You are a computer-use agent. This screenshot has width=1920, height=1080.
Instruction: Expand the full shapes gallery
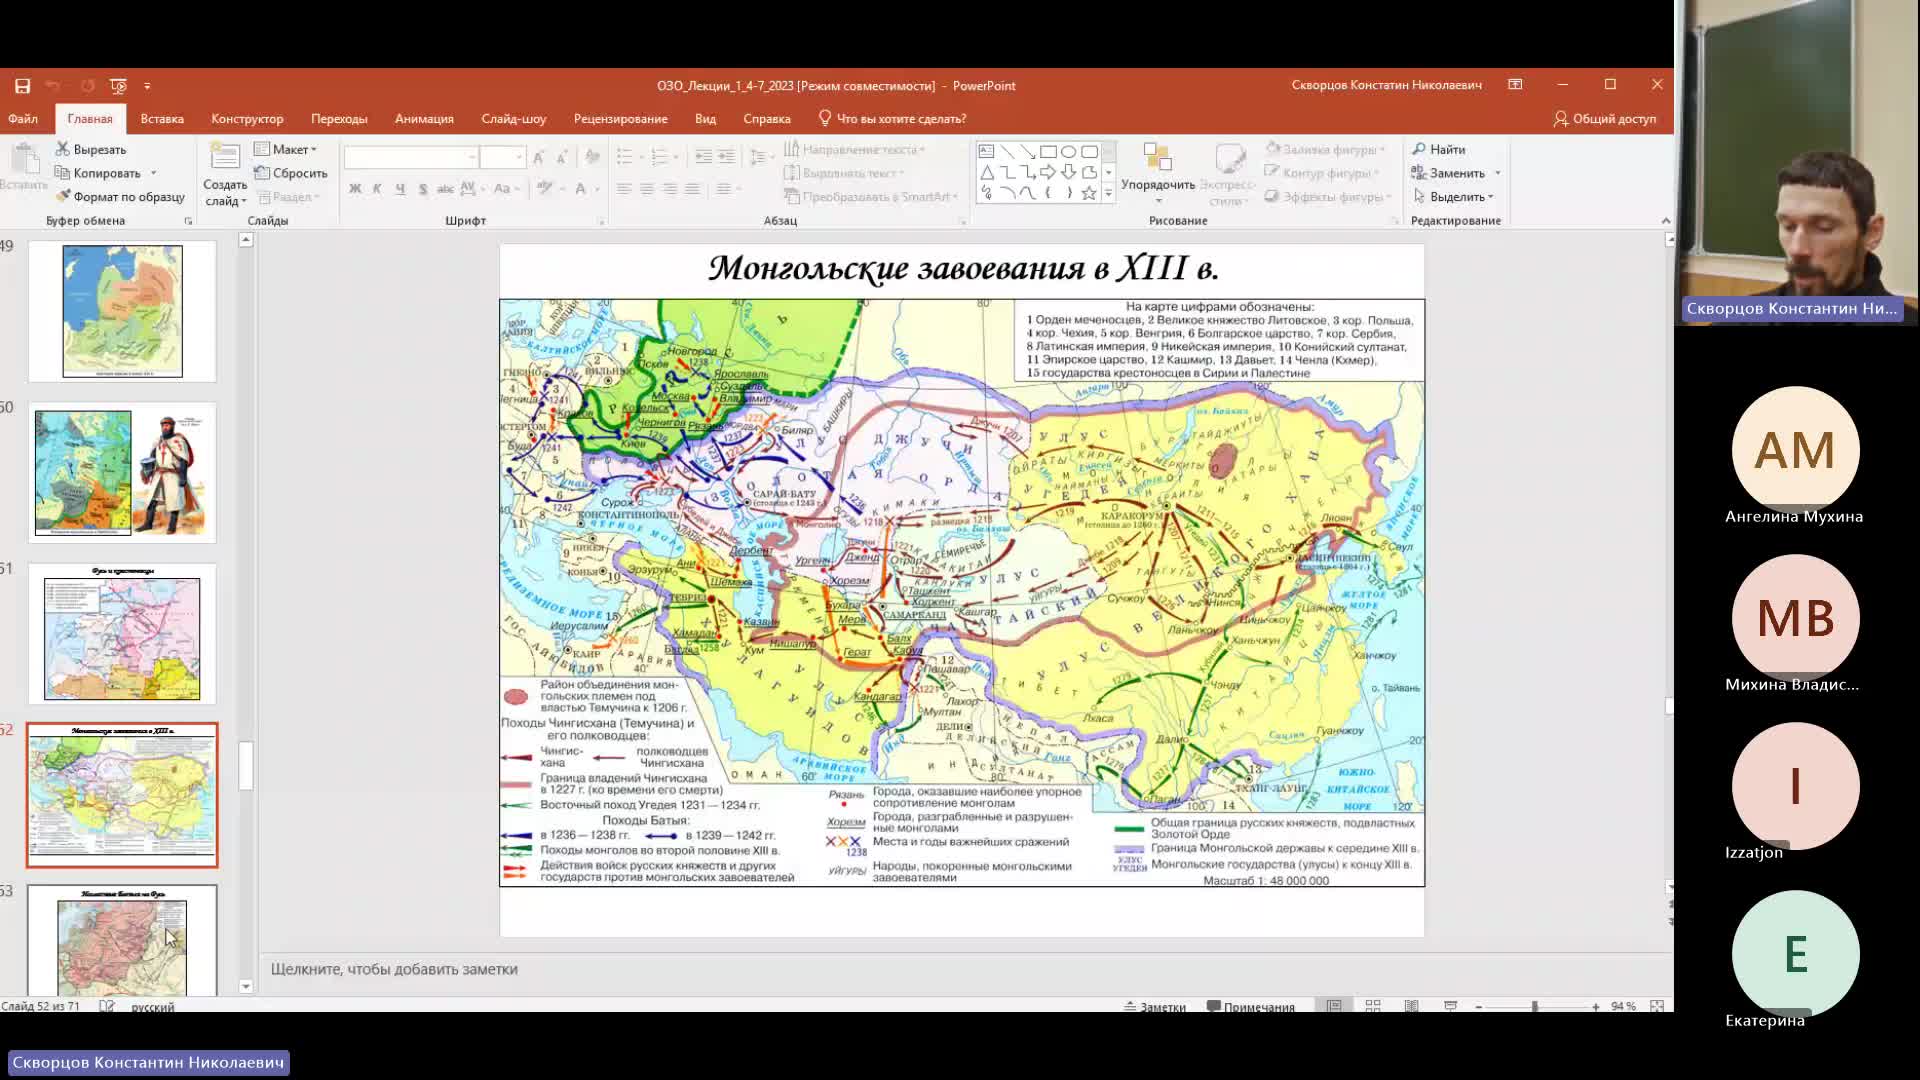tap(1108, 194)
